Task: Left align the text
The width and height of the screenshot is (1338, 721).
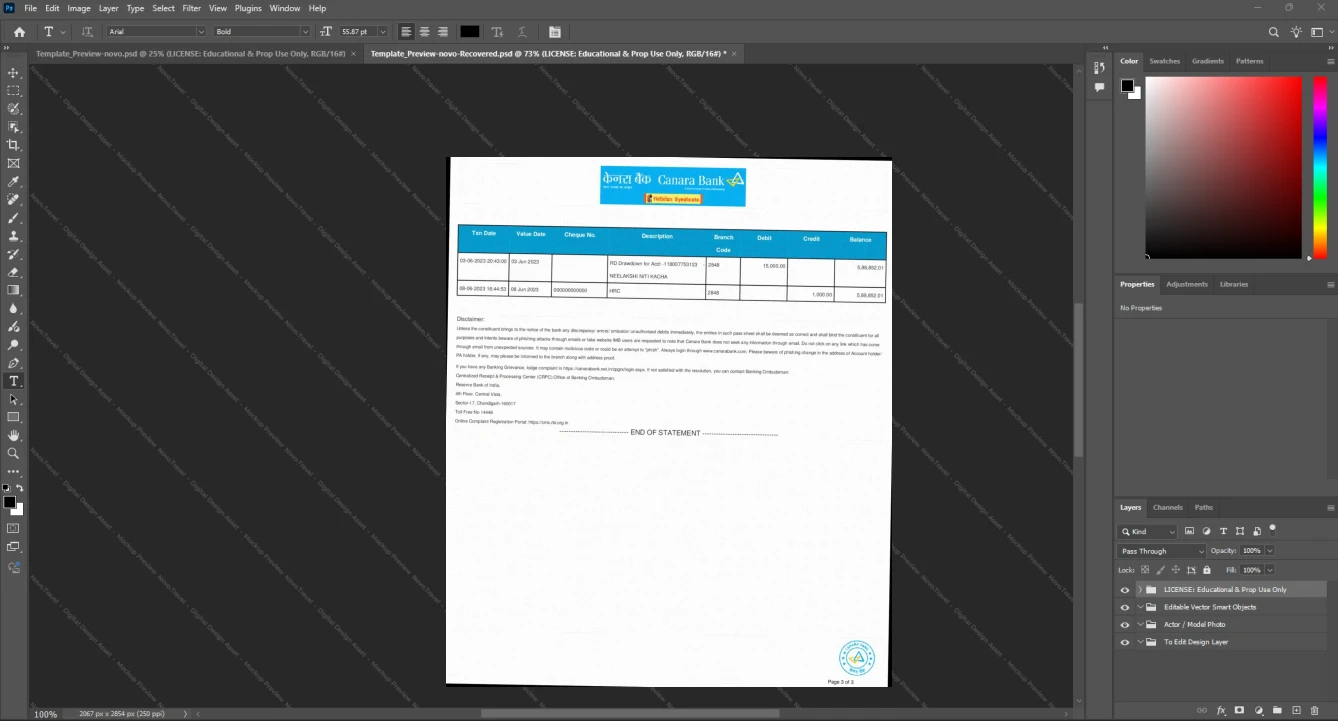Action: (406, 32)
